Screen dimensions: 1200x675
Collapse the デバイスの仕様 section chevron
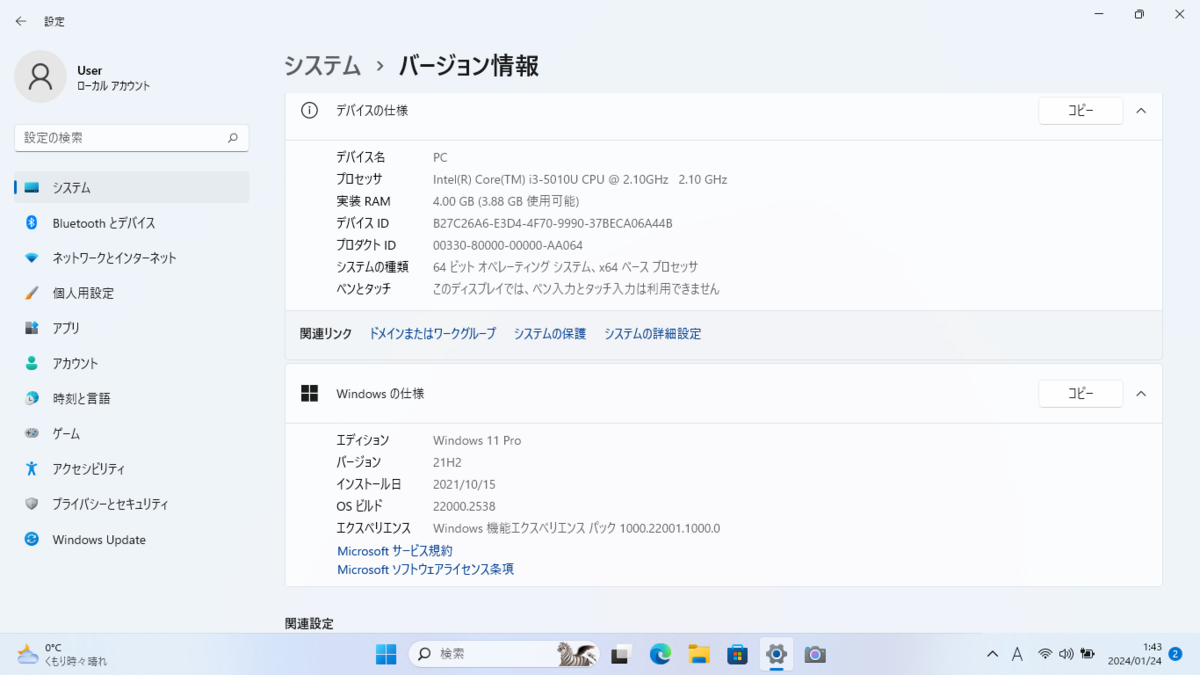[x=1141, y=110]
